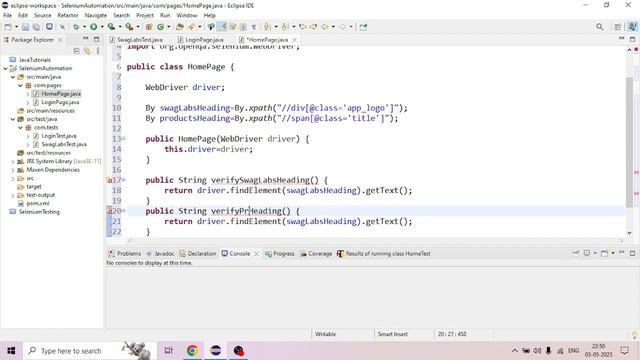Image resolution: width=640 pixels, height=360 pixels.
Task: Open the Navigate menu
Action: click(96, 15)
